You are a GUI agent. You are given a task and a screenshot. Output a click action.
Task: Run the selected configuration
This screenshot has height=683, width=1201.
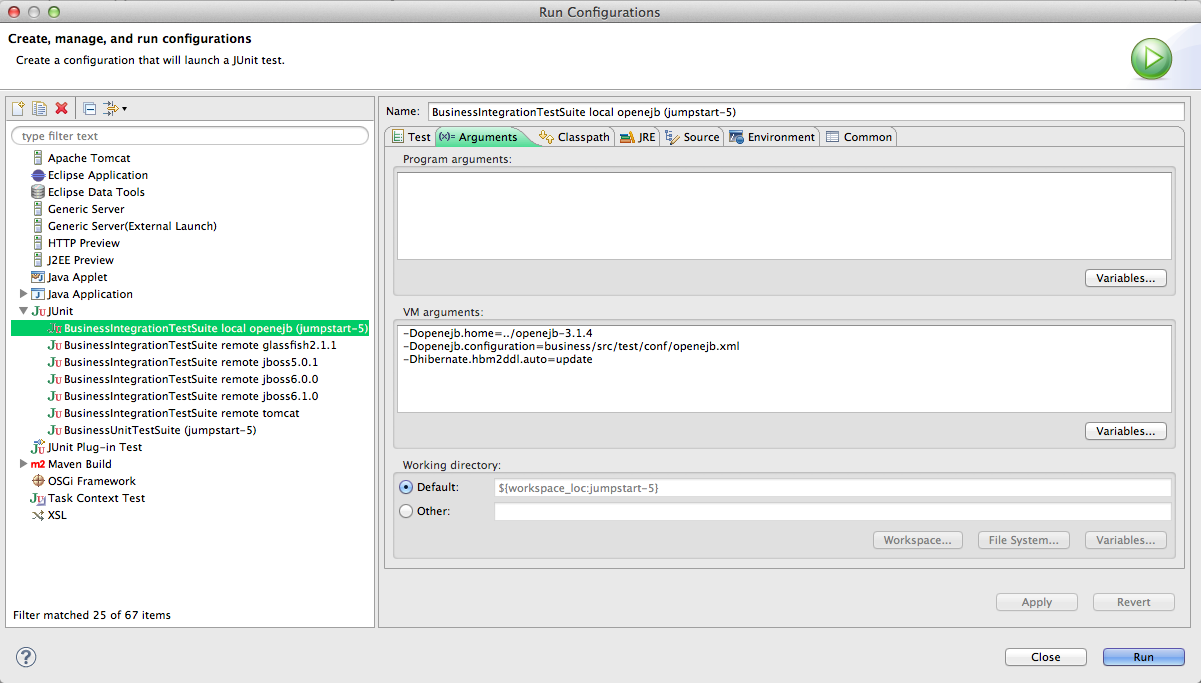pos(1144,657)
